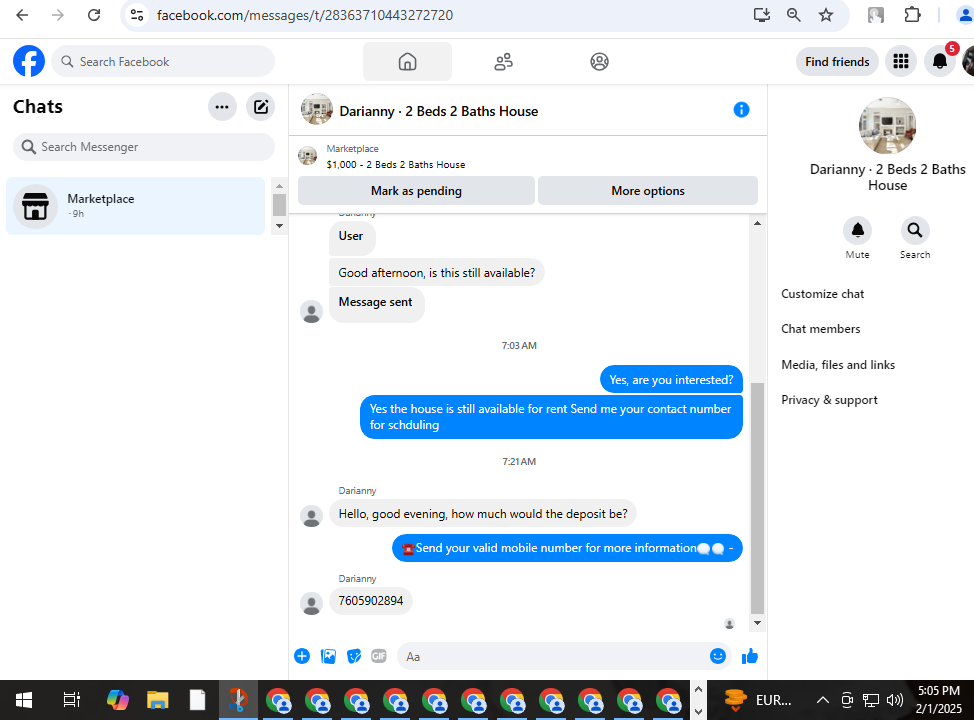Open File Explorer from taskbar
974x720 pixels.
click(x=158, y=701)
